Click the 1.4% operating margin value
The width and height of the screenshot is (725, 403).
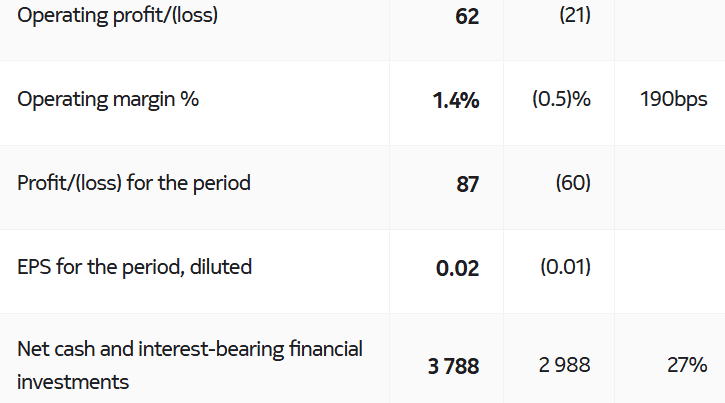click(456, 101)
